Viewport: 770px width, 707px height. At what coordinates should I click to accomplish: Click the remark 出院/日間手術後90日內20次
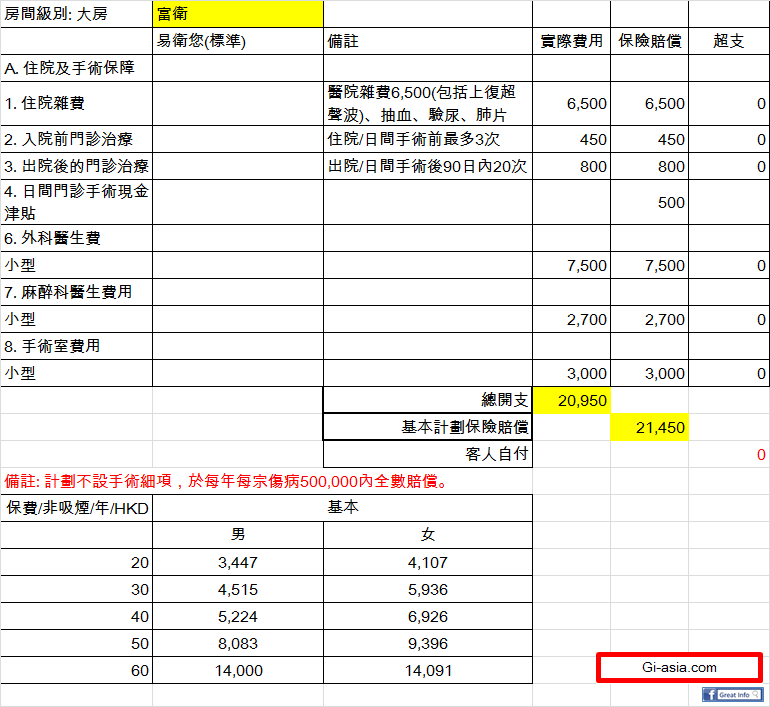pyautogui.click(x=428, y=166)
